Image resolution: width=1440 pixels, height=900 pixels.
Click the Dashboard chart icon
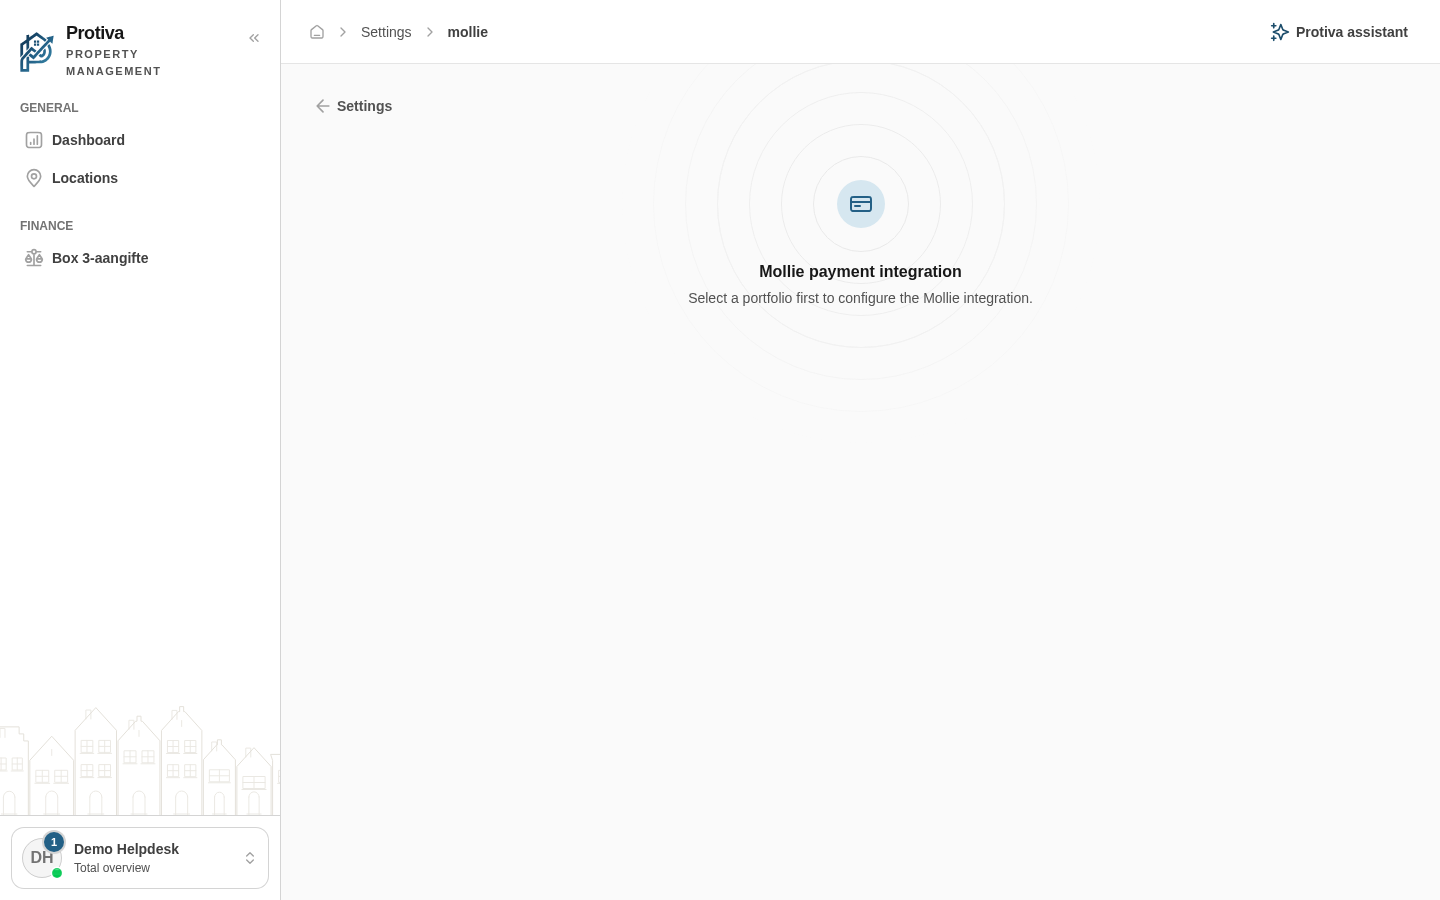click(x=34, y=140)
